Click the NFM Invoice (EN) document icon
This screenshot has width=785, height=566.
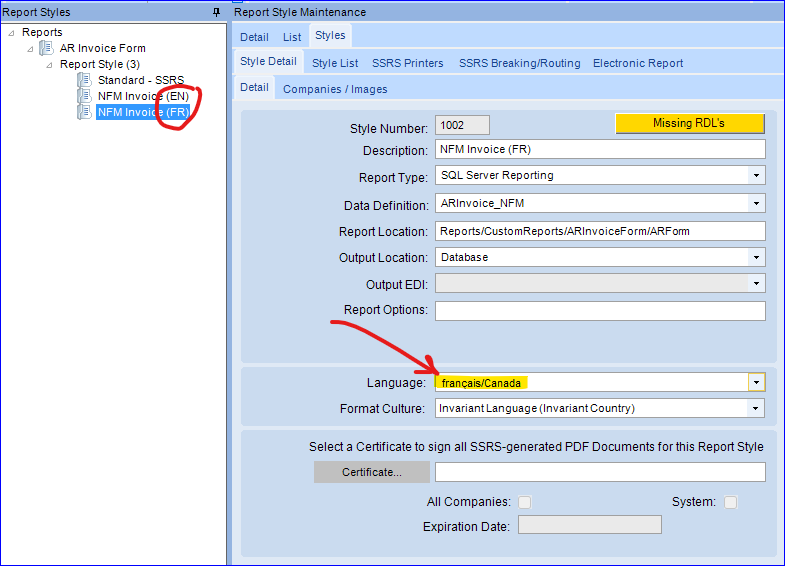pyautogui.click(x=84, y=96)
